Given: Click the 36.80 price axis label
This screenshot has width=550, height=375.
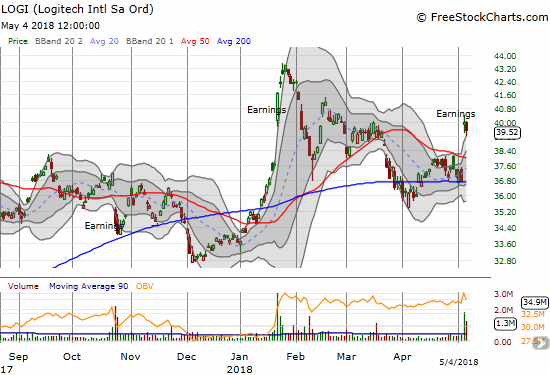Looking at the screenshot, I should [505, 181].
